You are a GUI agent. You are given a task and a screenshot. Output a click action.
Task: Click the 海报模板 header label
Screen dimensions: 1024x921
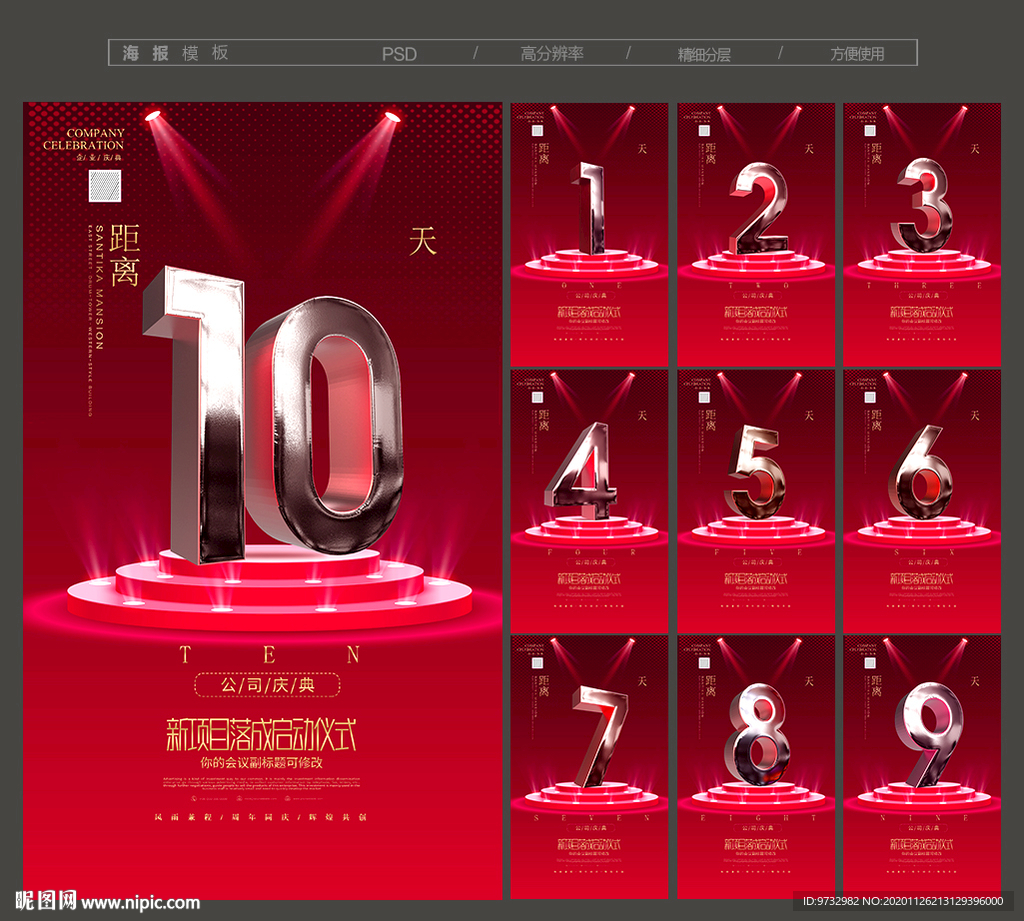point(175,53)
